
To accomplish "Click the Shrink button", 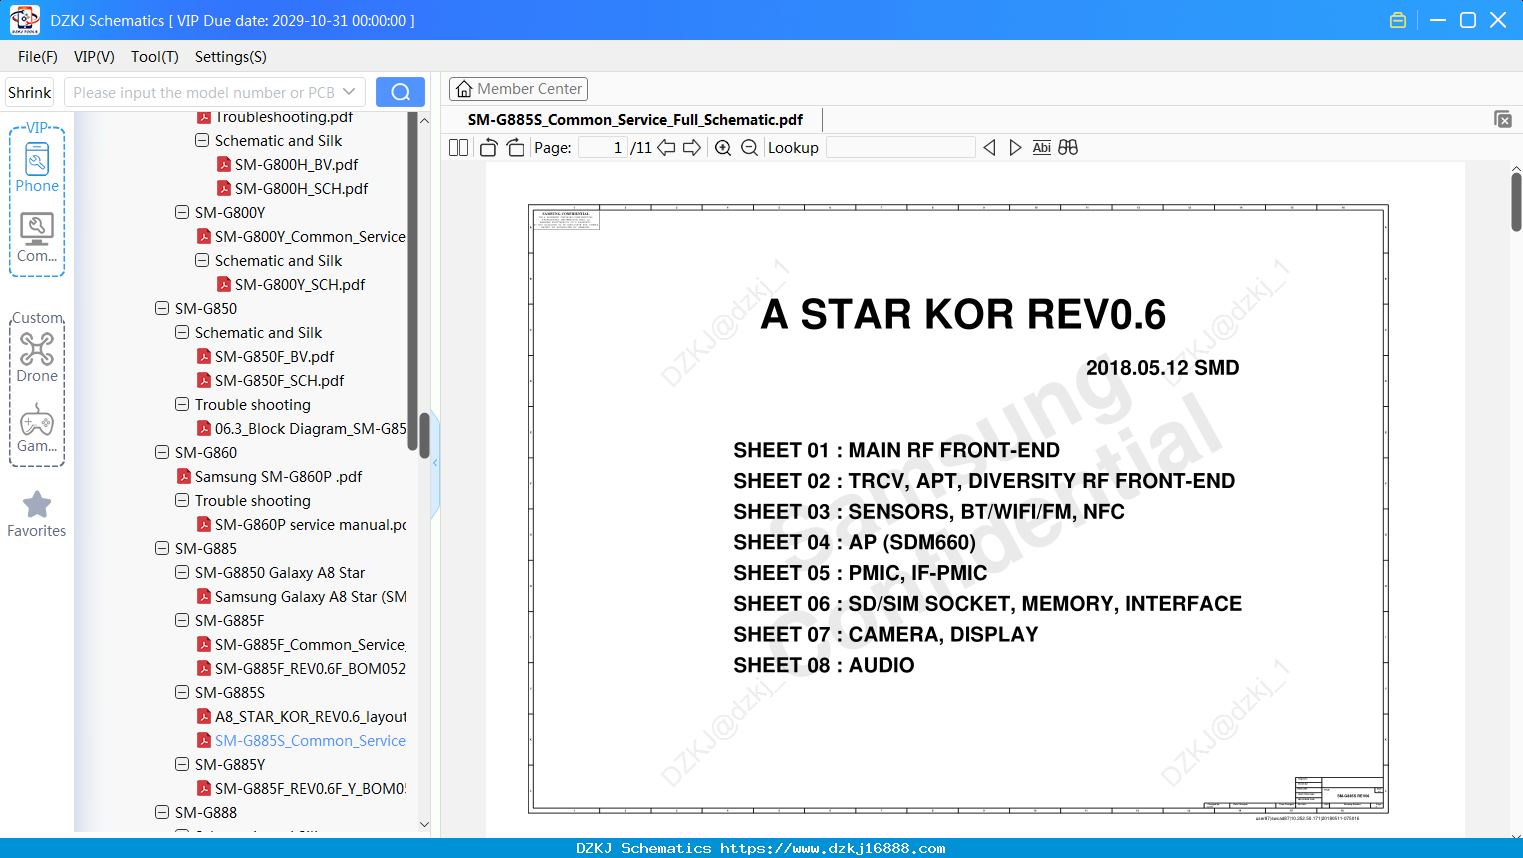I will click(30, 92).
